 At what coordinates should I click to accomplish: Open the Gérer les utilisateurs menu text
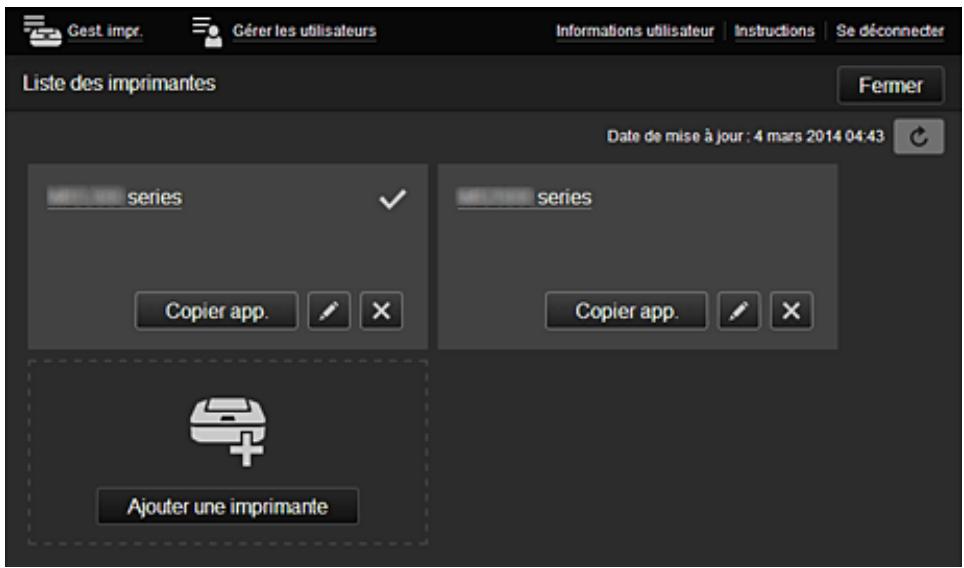304,31
